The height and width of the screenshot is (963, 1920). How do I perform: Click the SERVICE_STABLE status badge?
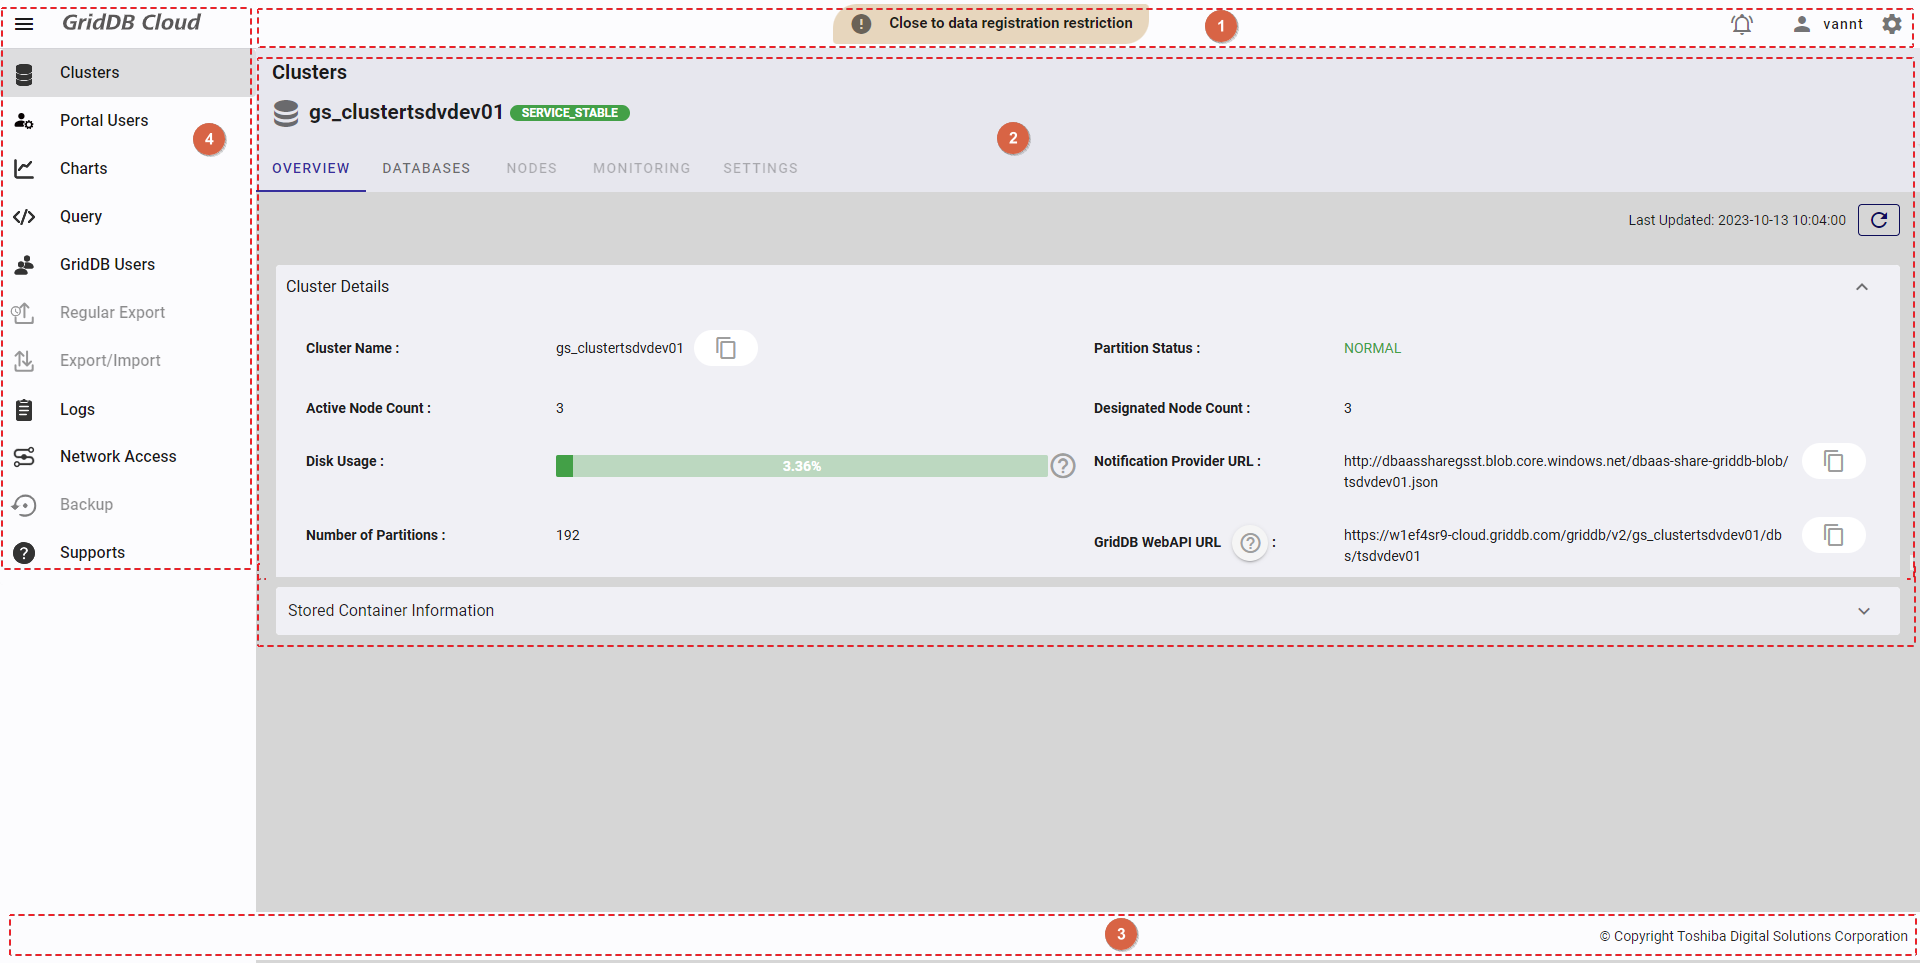click(x=569, y=113)
